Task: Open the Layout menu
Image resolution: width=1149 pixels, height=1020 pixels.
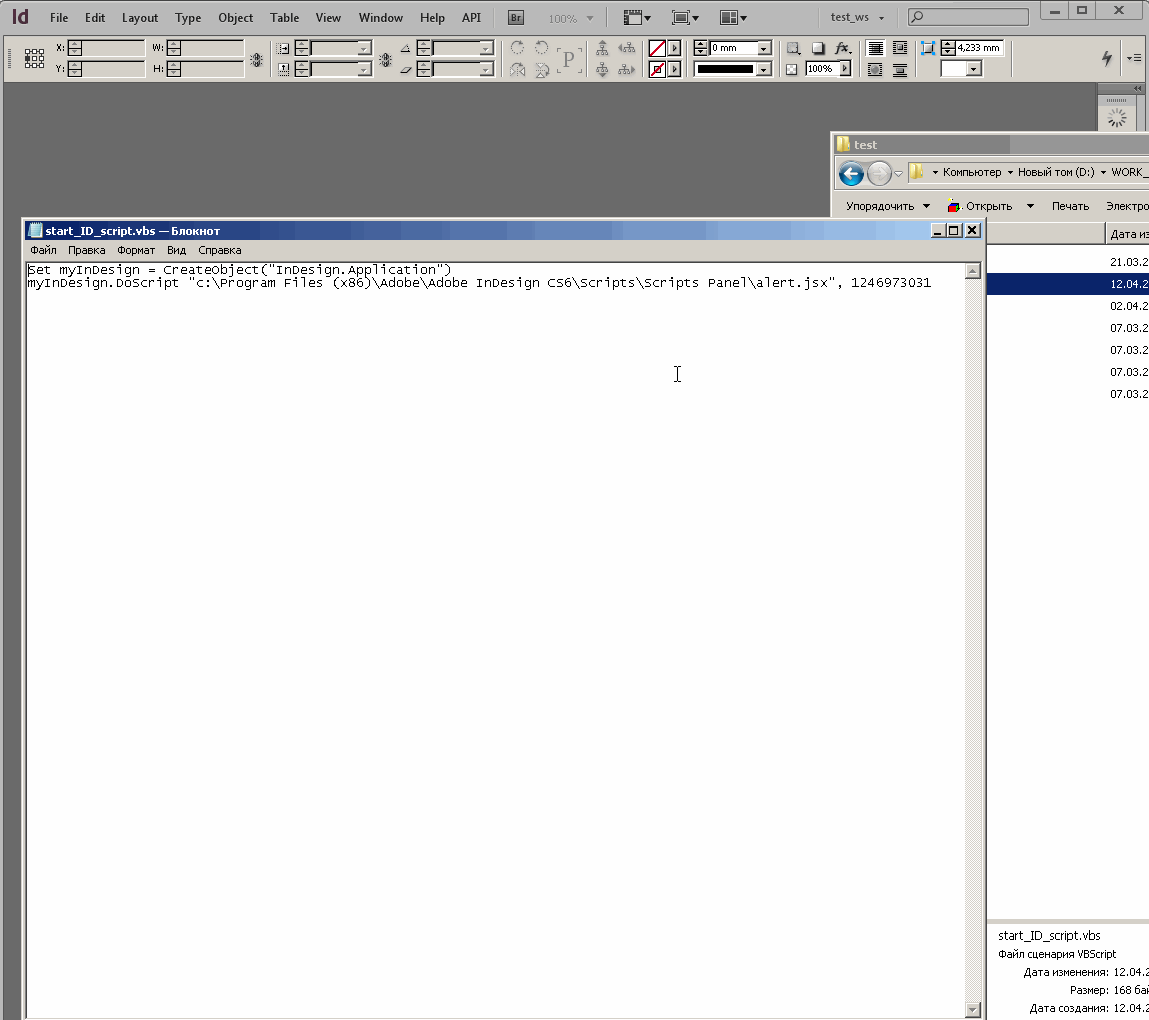Action: pyautogui.click(x=139, y=18)
